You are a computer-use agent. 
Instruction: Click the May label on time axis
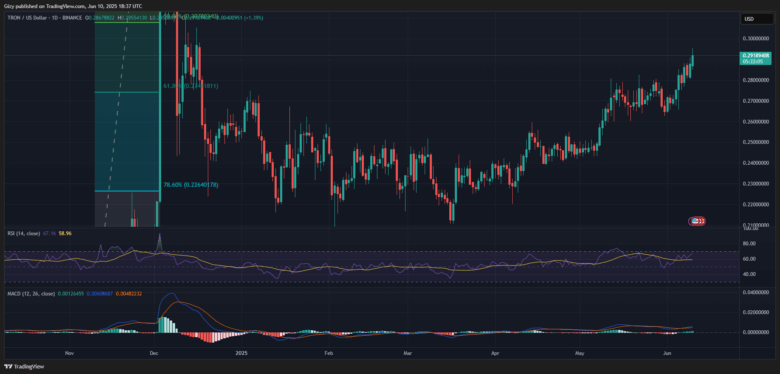pyautogui.click(x=580, y=353)
